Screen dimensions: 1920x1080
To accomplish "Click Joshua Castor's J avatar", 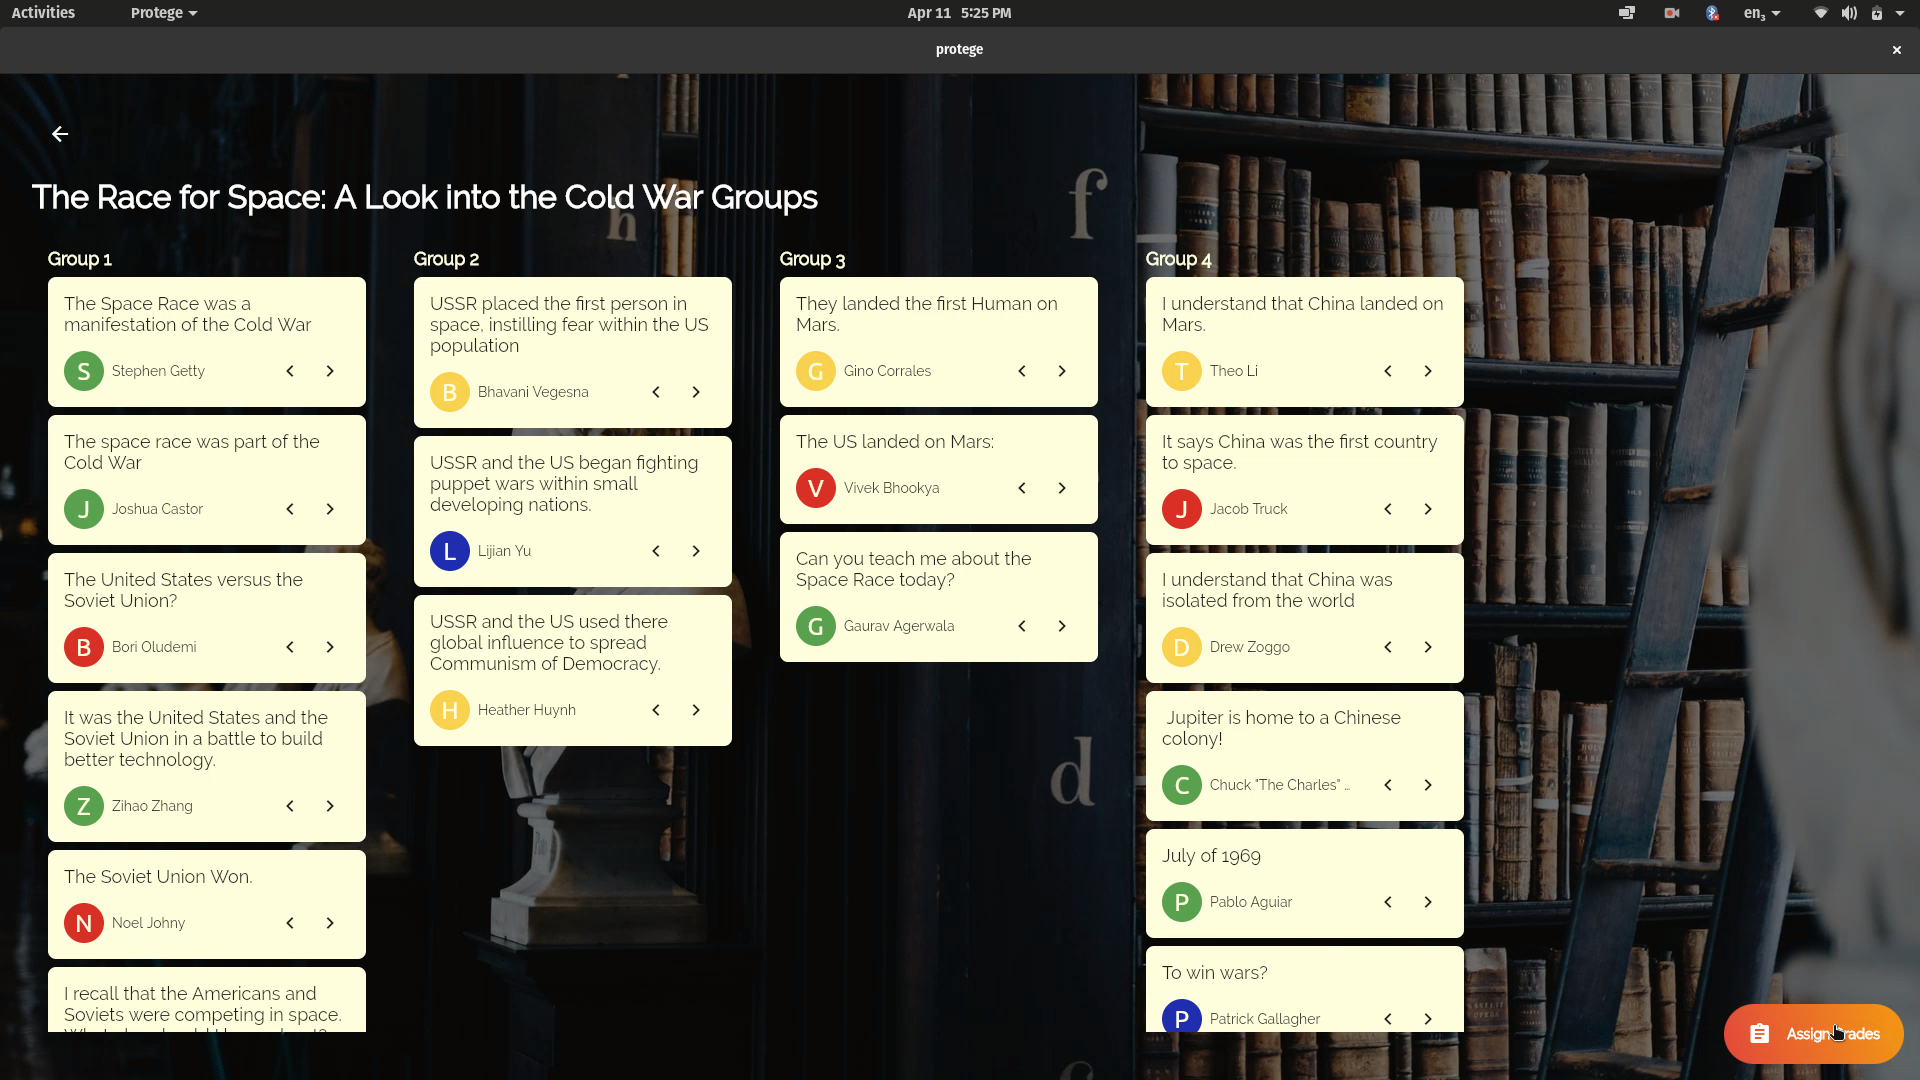I will point(84,509).
